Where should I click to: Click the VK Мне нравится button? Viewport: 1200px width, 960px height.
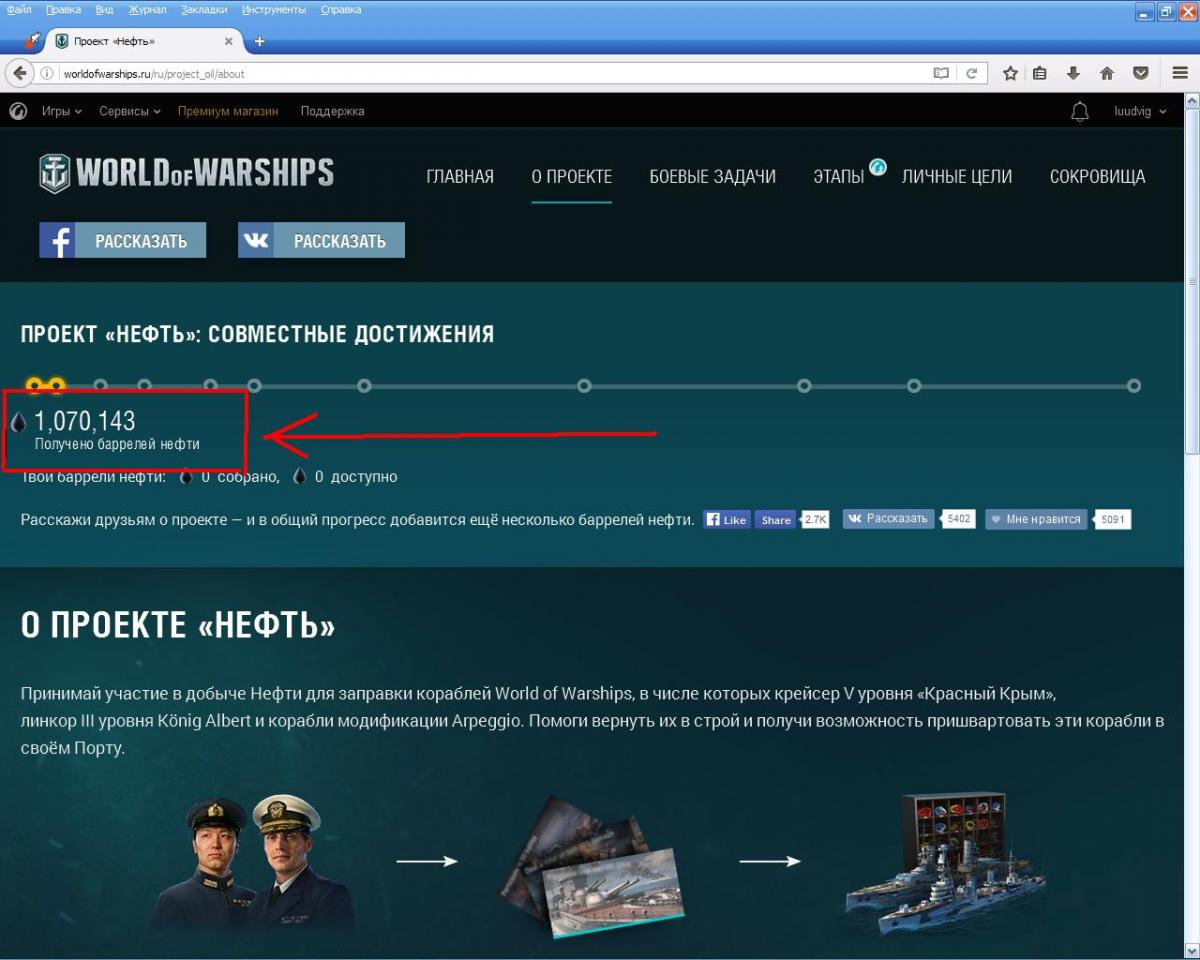point(1036,519)
